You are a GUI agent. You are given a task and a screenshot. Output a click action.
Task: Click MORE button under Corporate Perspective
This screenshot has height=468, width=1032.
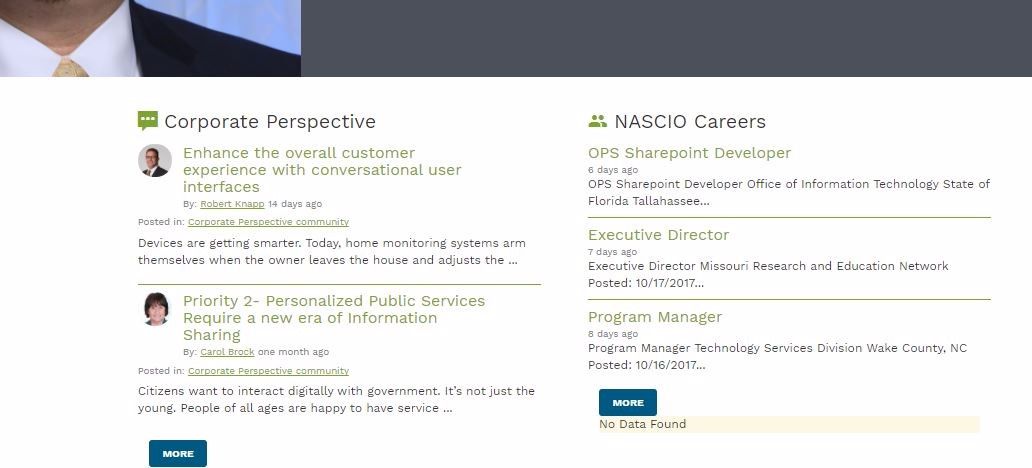click(x=178, y=454)
